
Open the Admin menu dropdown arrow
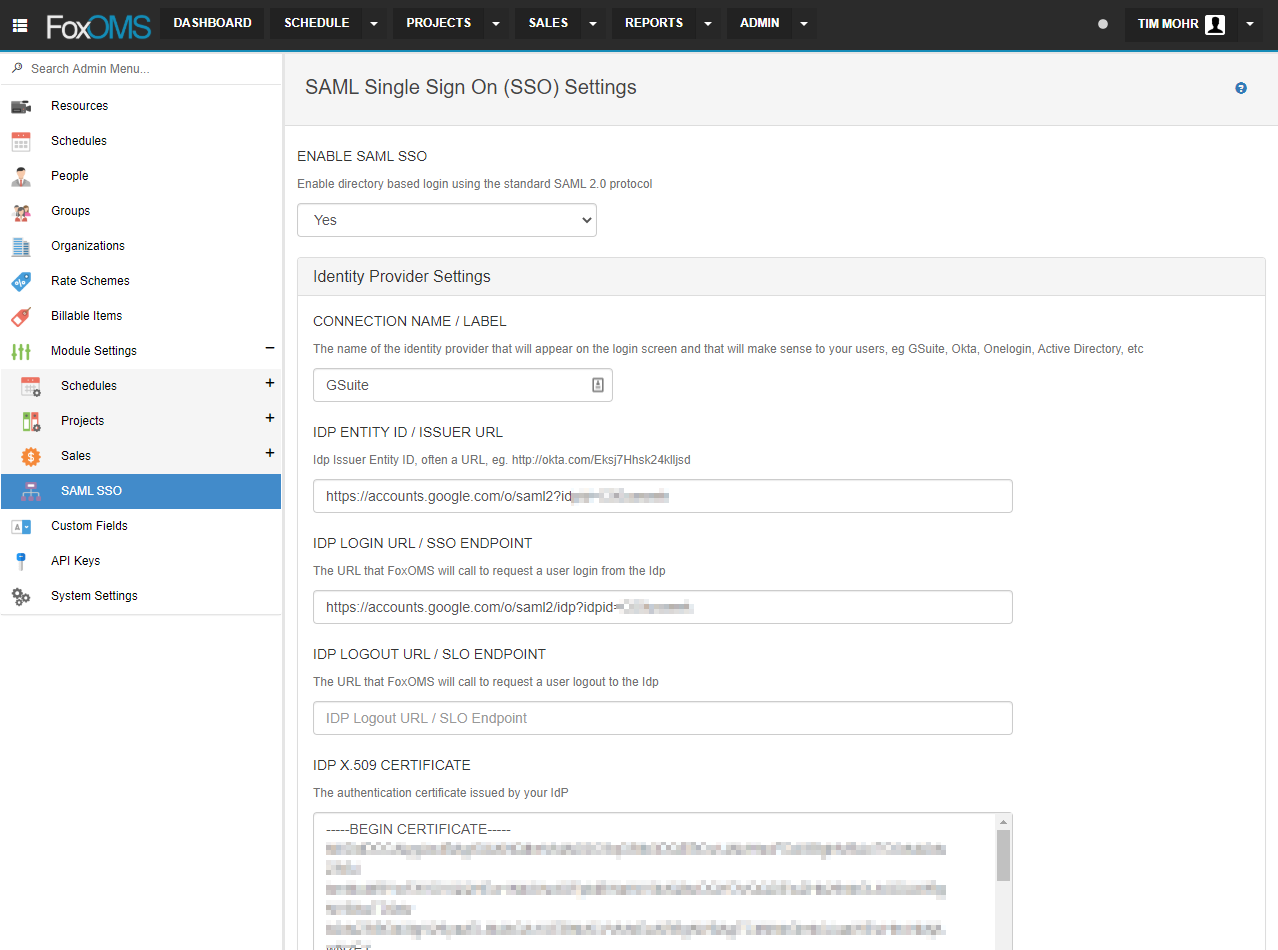click(803, 22)
